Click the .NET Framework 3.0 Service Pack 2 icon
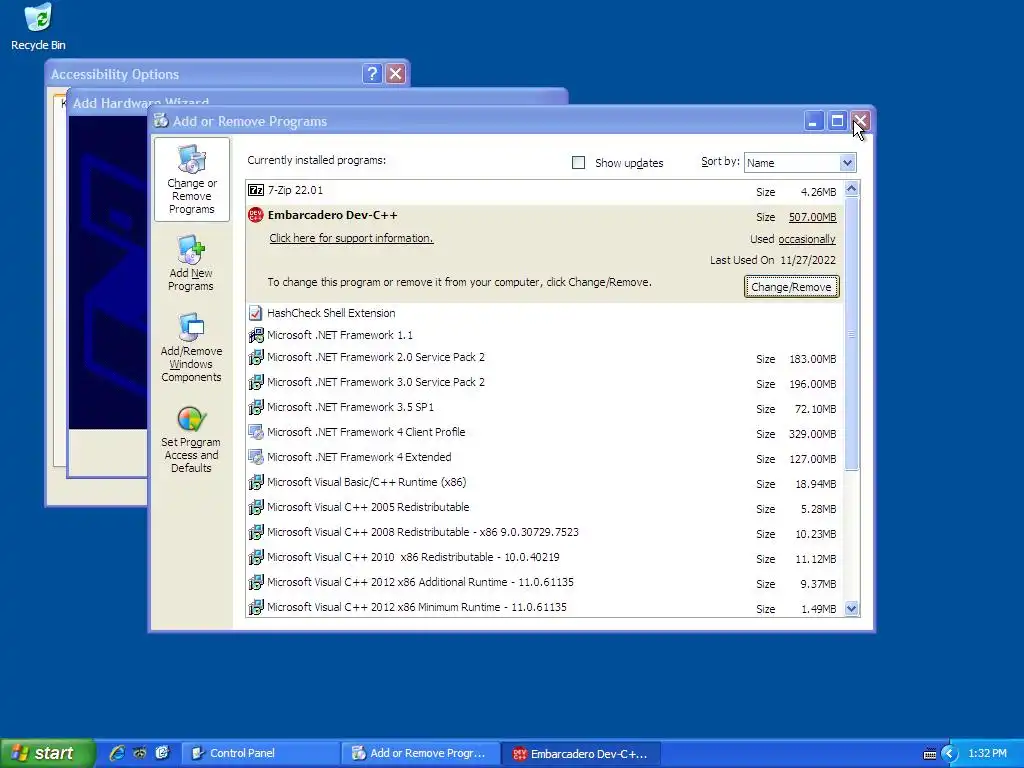1024x768 pixels. (256, 383)
